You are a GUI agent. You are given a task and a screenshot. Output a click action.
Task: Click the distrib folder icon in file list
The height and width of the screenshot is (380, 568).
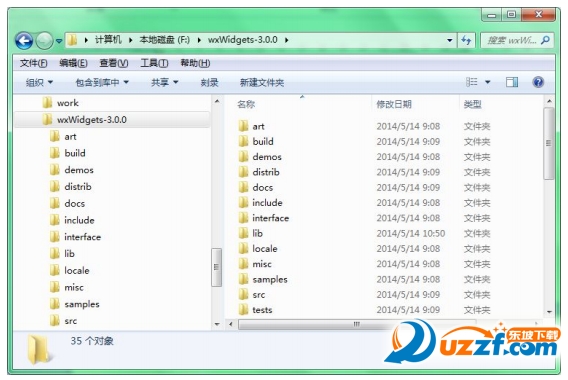243,172
